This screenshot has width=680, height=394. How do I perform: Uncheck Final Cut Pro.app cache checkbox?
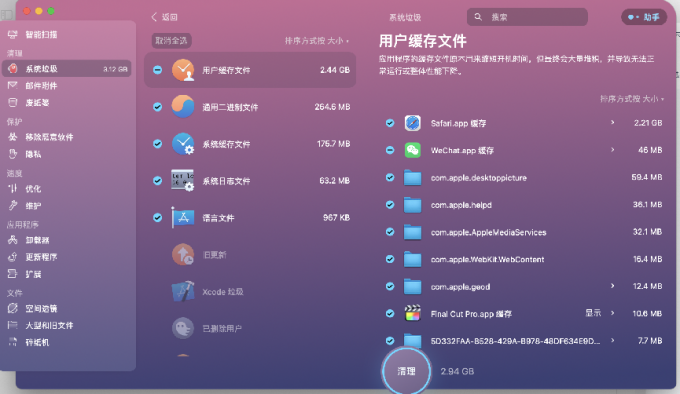(390, 313)
